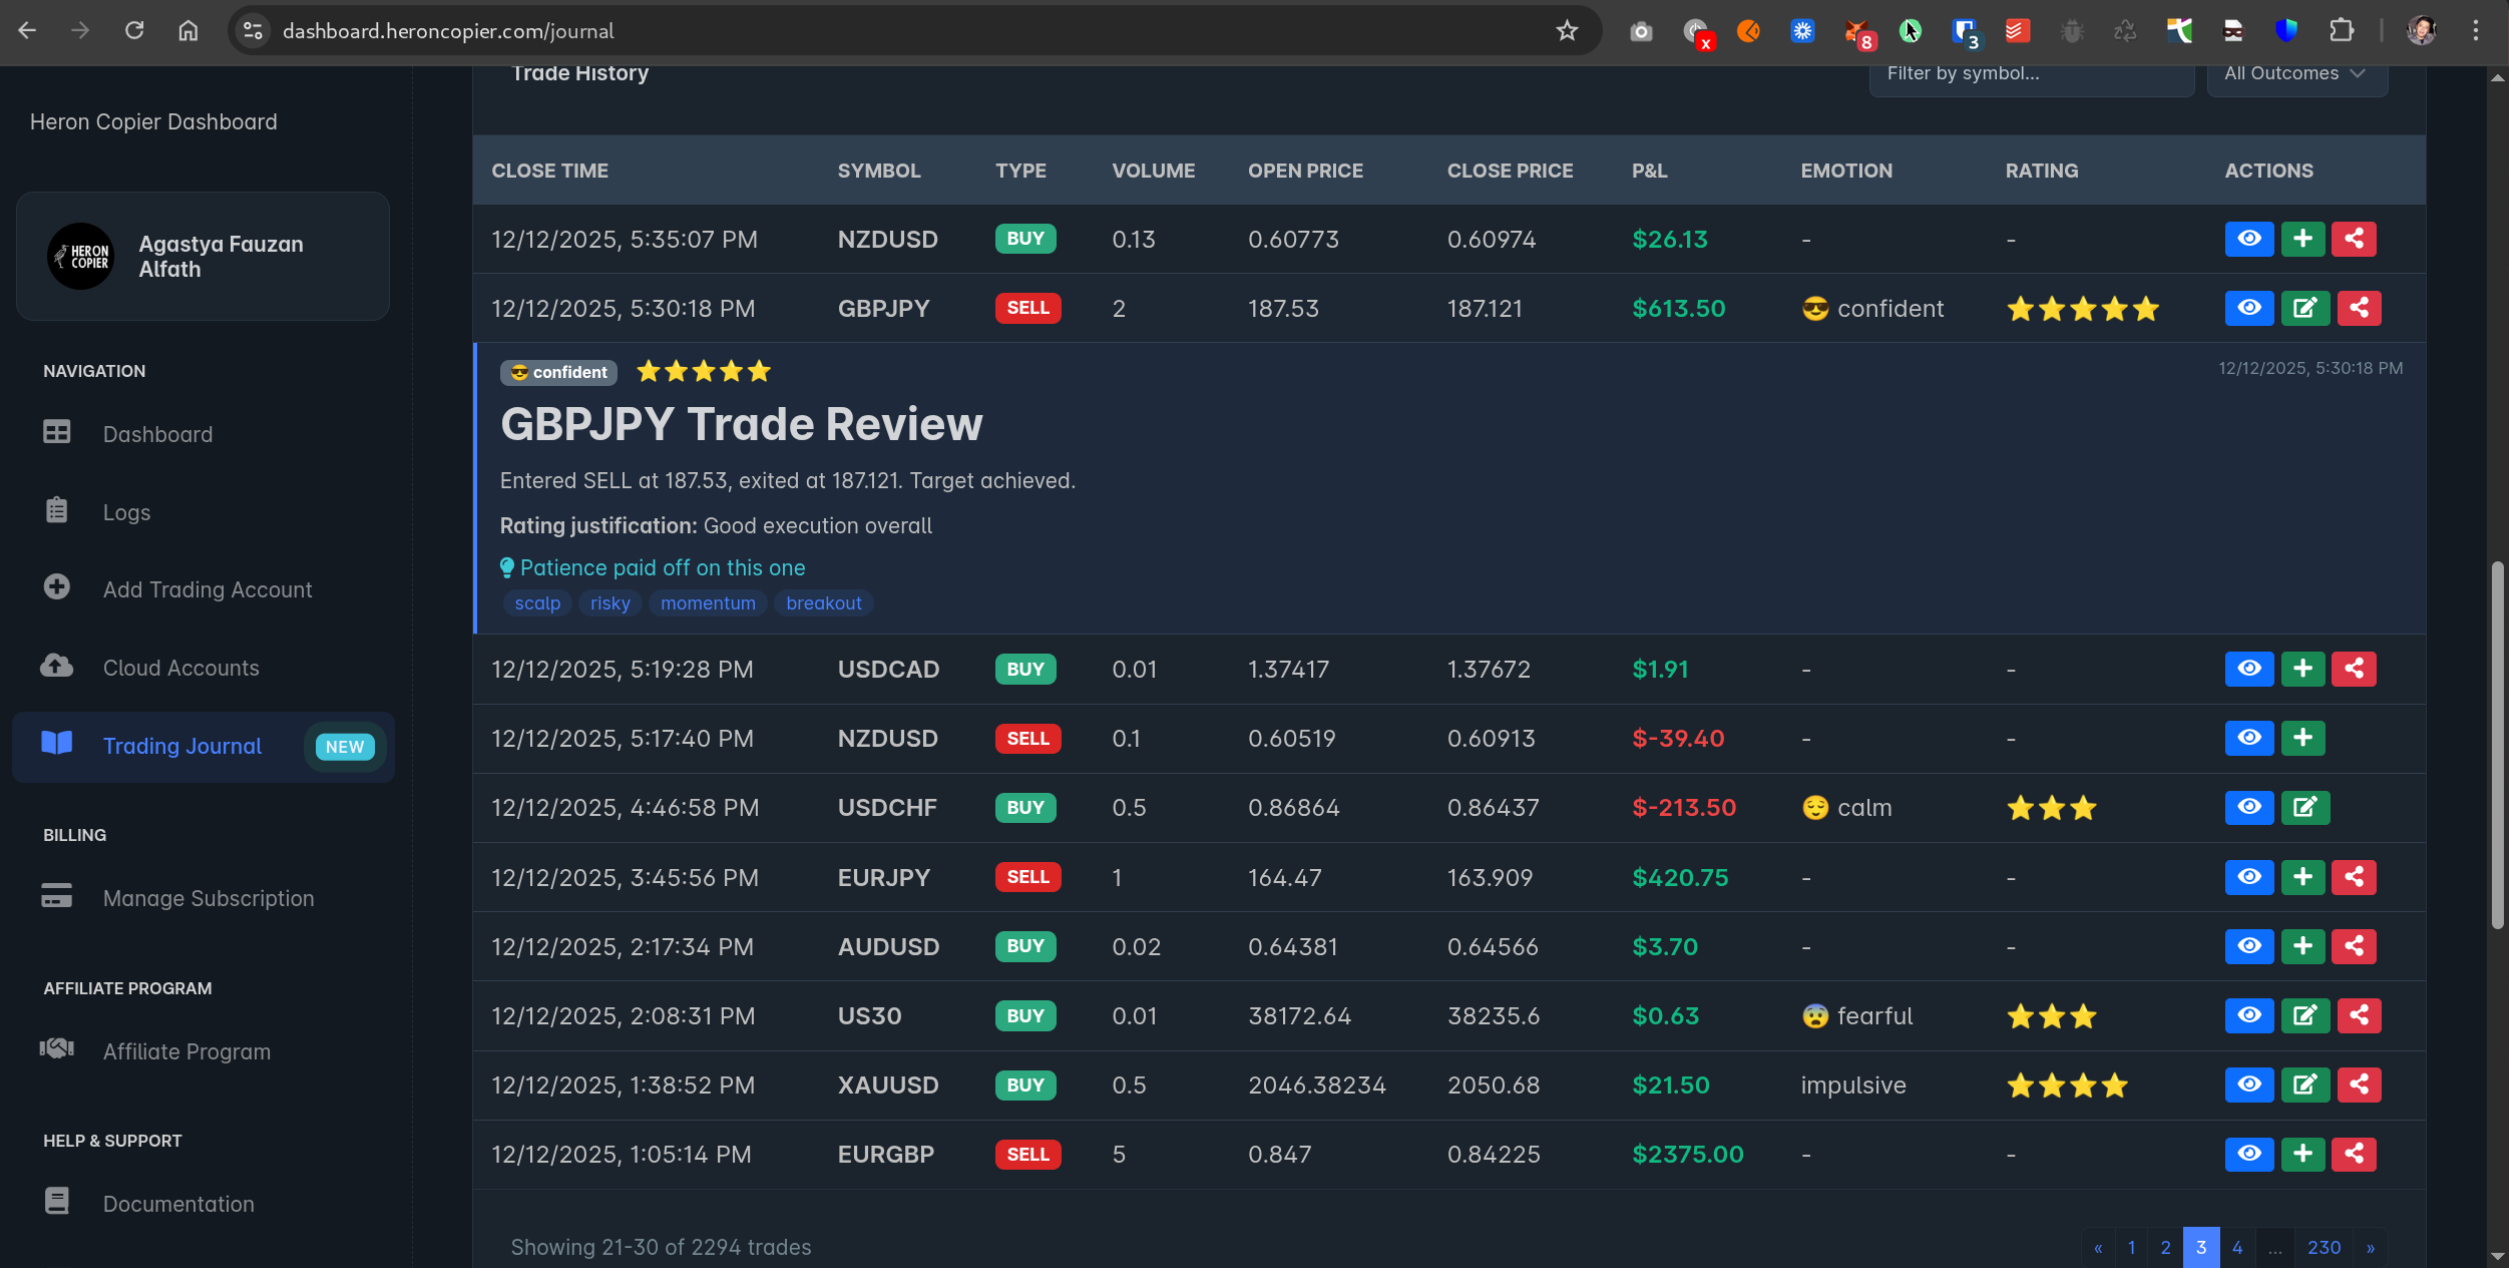2509x1268 pixels.
Task: Open Cloud Accounts from sidebar
Action: click(180, 668)
